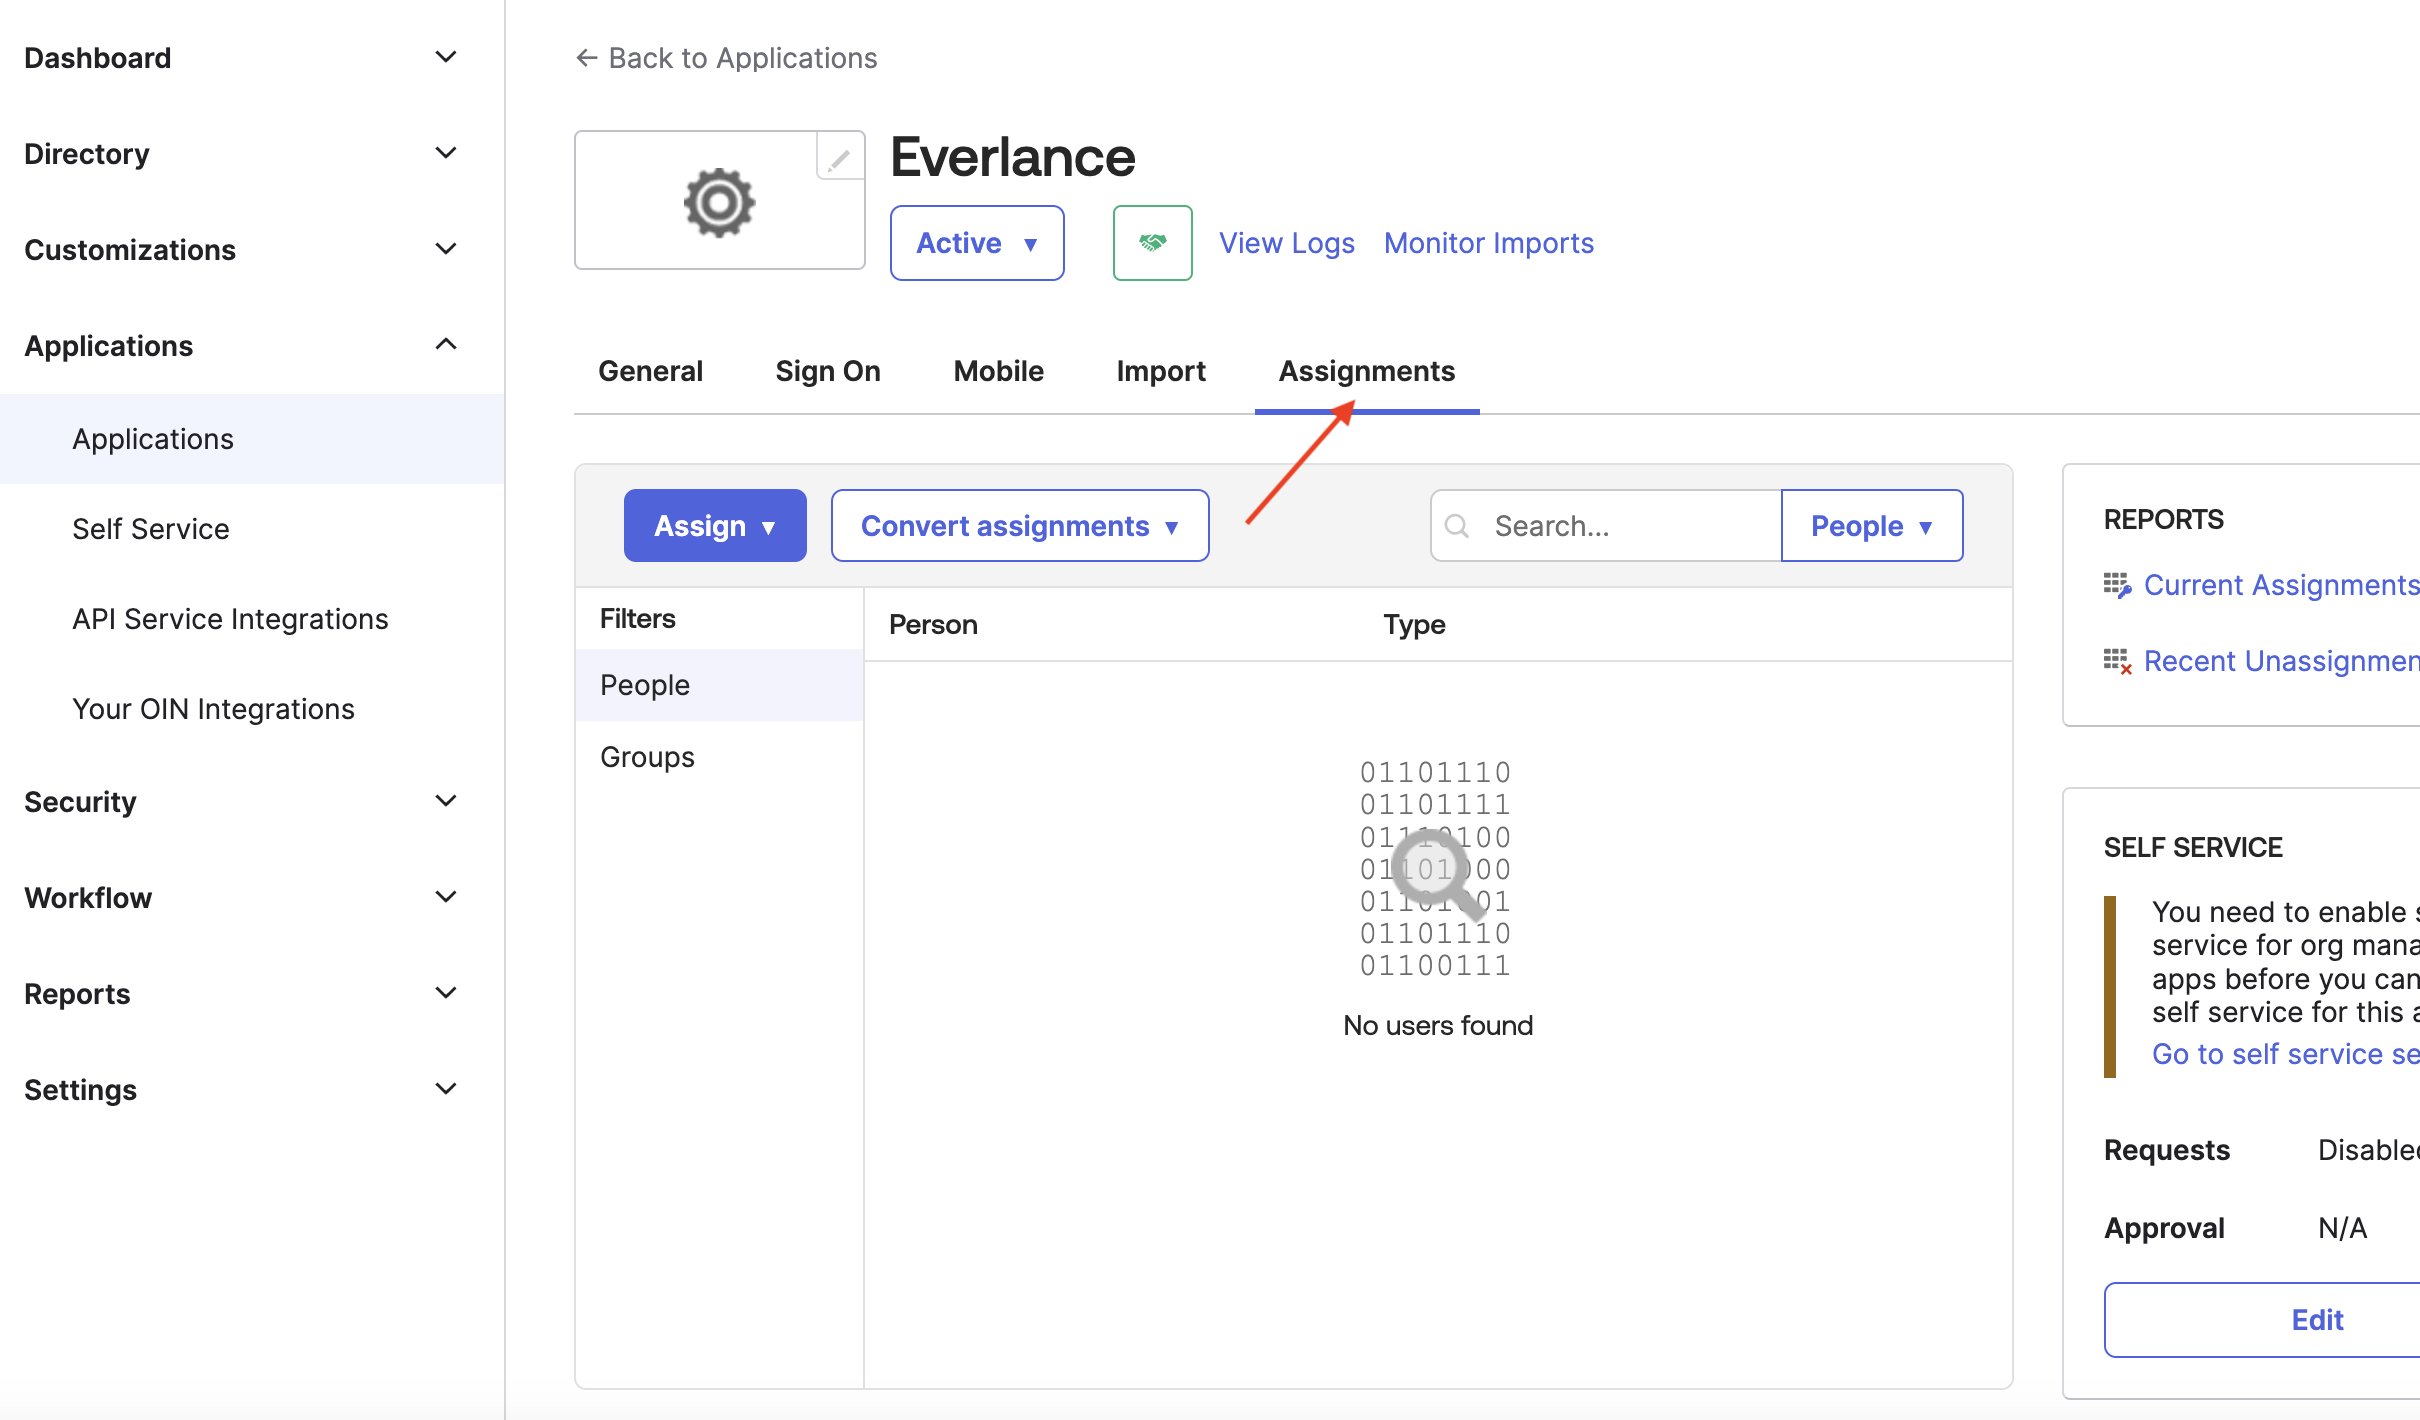This screenshot has width=2420, height=1420.
Task: Click the search magnifier icon
Action: (x=1457, y=526)
